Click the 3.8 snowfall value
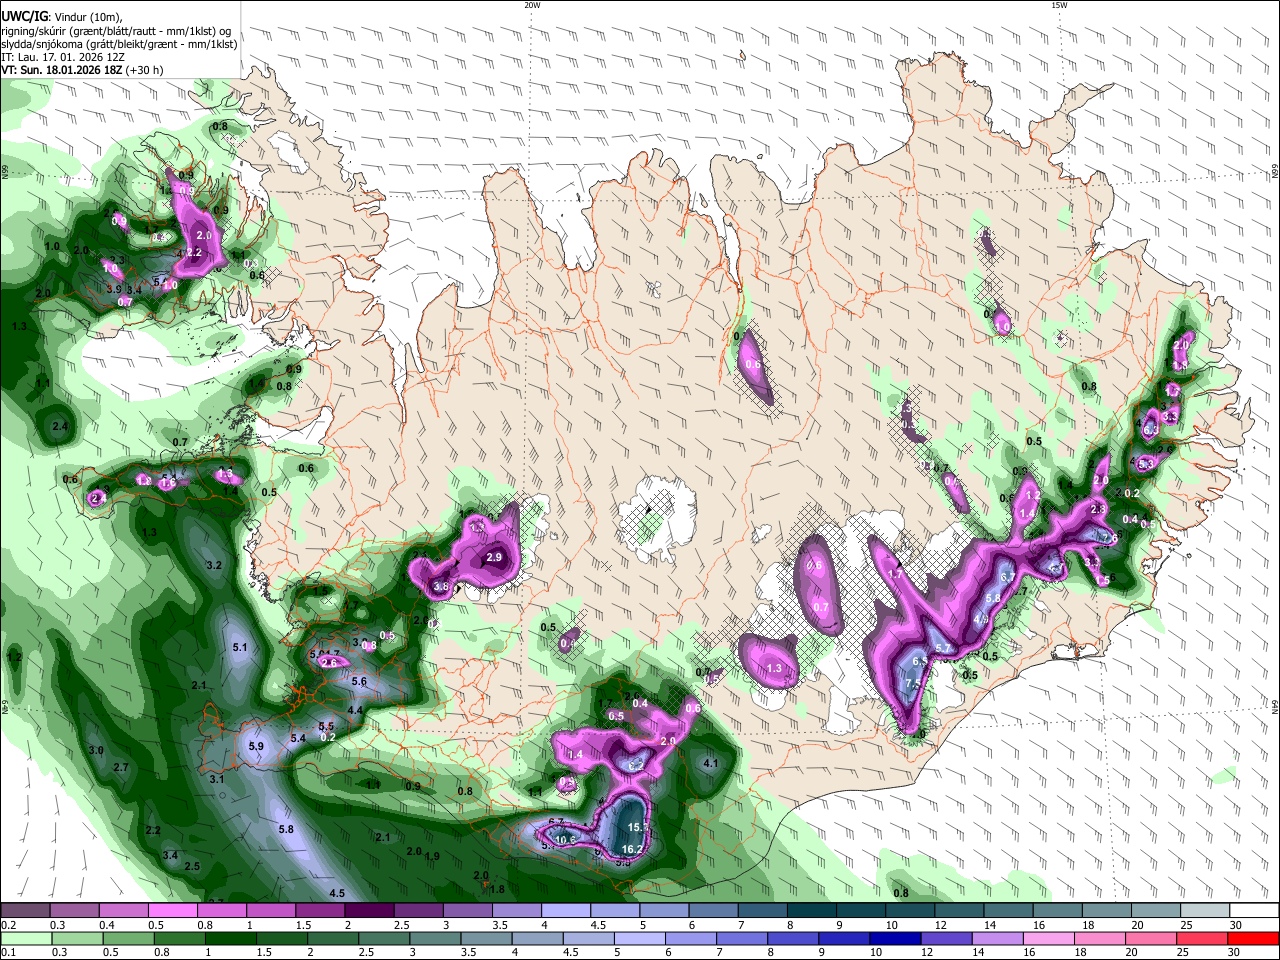This screenshot has height=960, width=1280. tap(441, 587)
